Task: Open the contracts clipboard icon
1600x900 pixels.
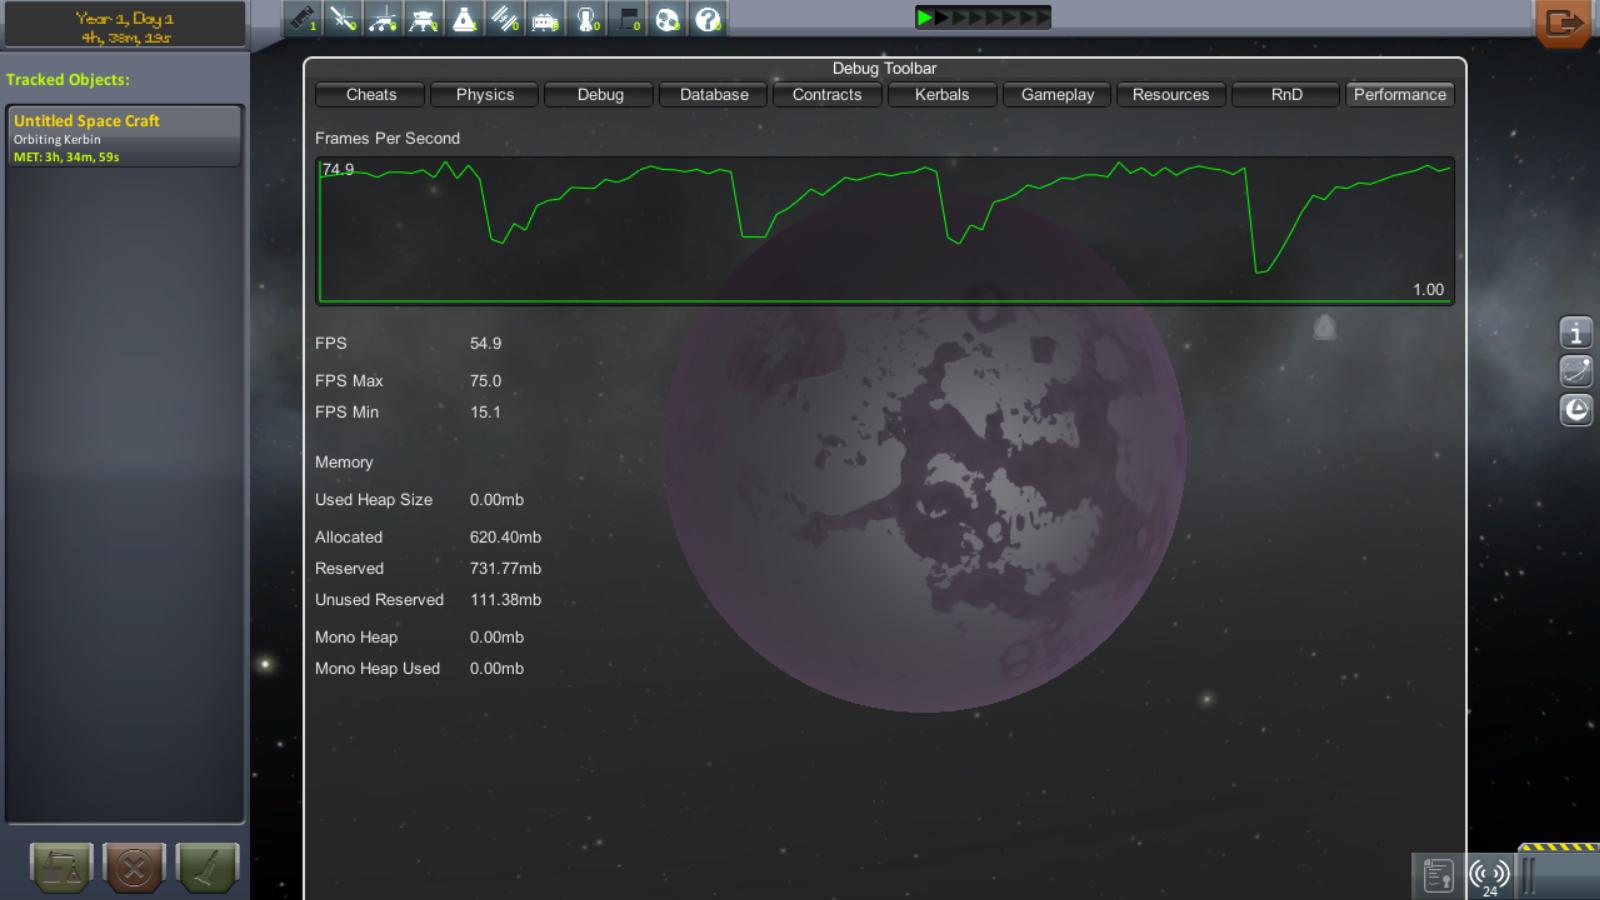Action: click(x=1438, y=876)
